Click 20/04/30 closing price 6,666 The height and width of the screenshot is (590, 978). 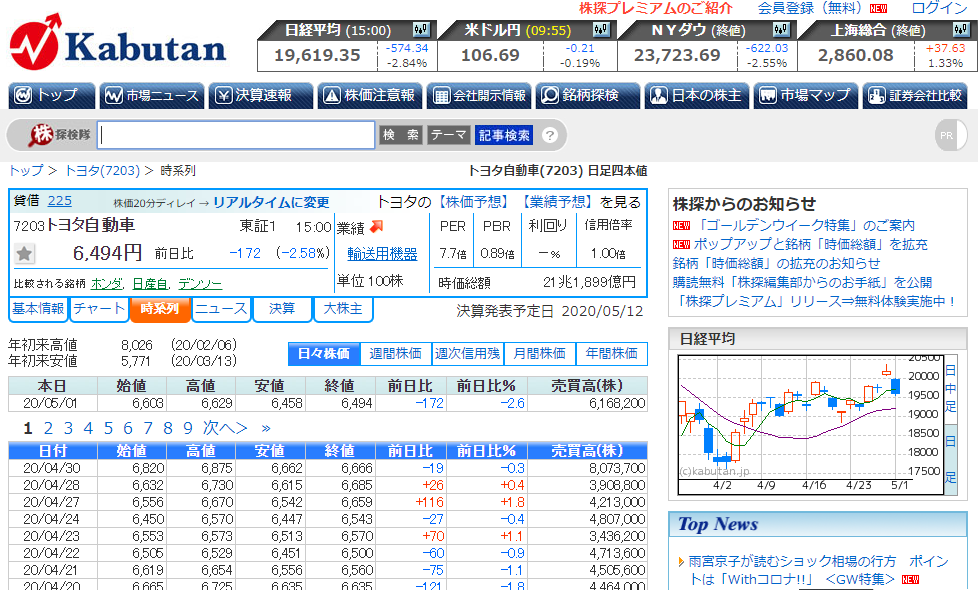pyautogui.click(x=357, y=468)
